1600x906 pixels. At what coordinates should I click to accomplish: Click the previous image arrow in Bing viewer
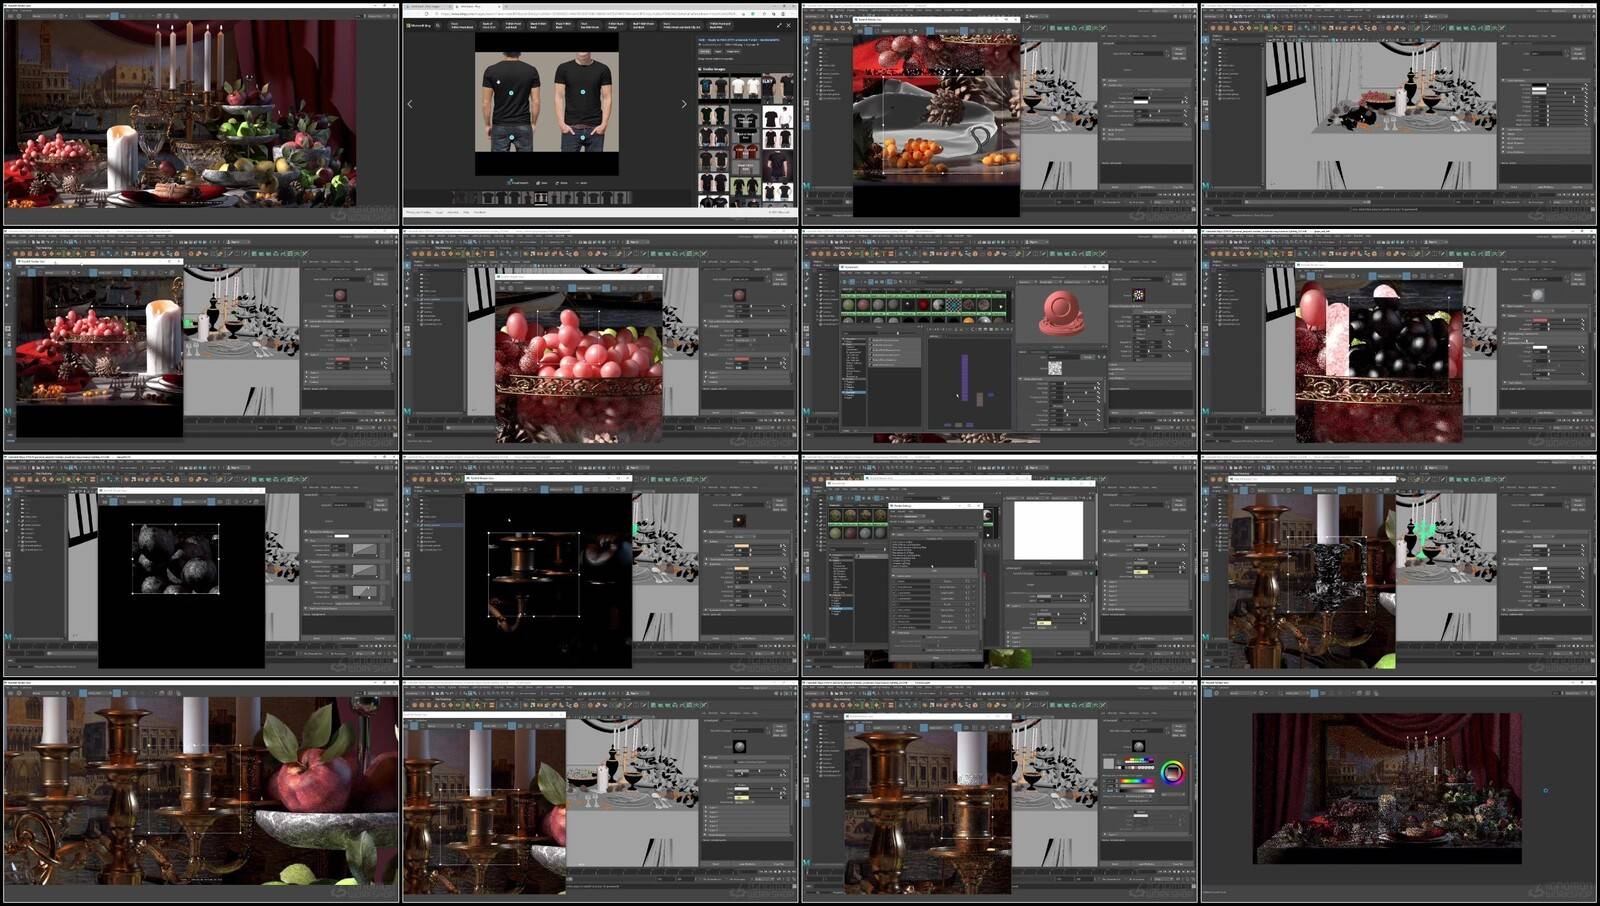(410, 103)
